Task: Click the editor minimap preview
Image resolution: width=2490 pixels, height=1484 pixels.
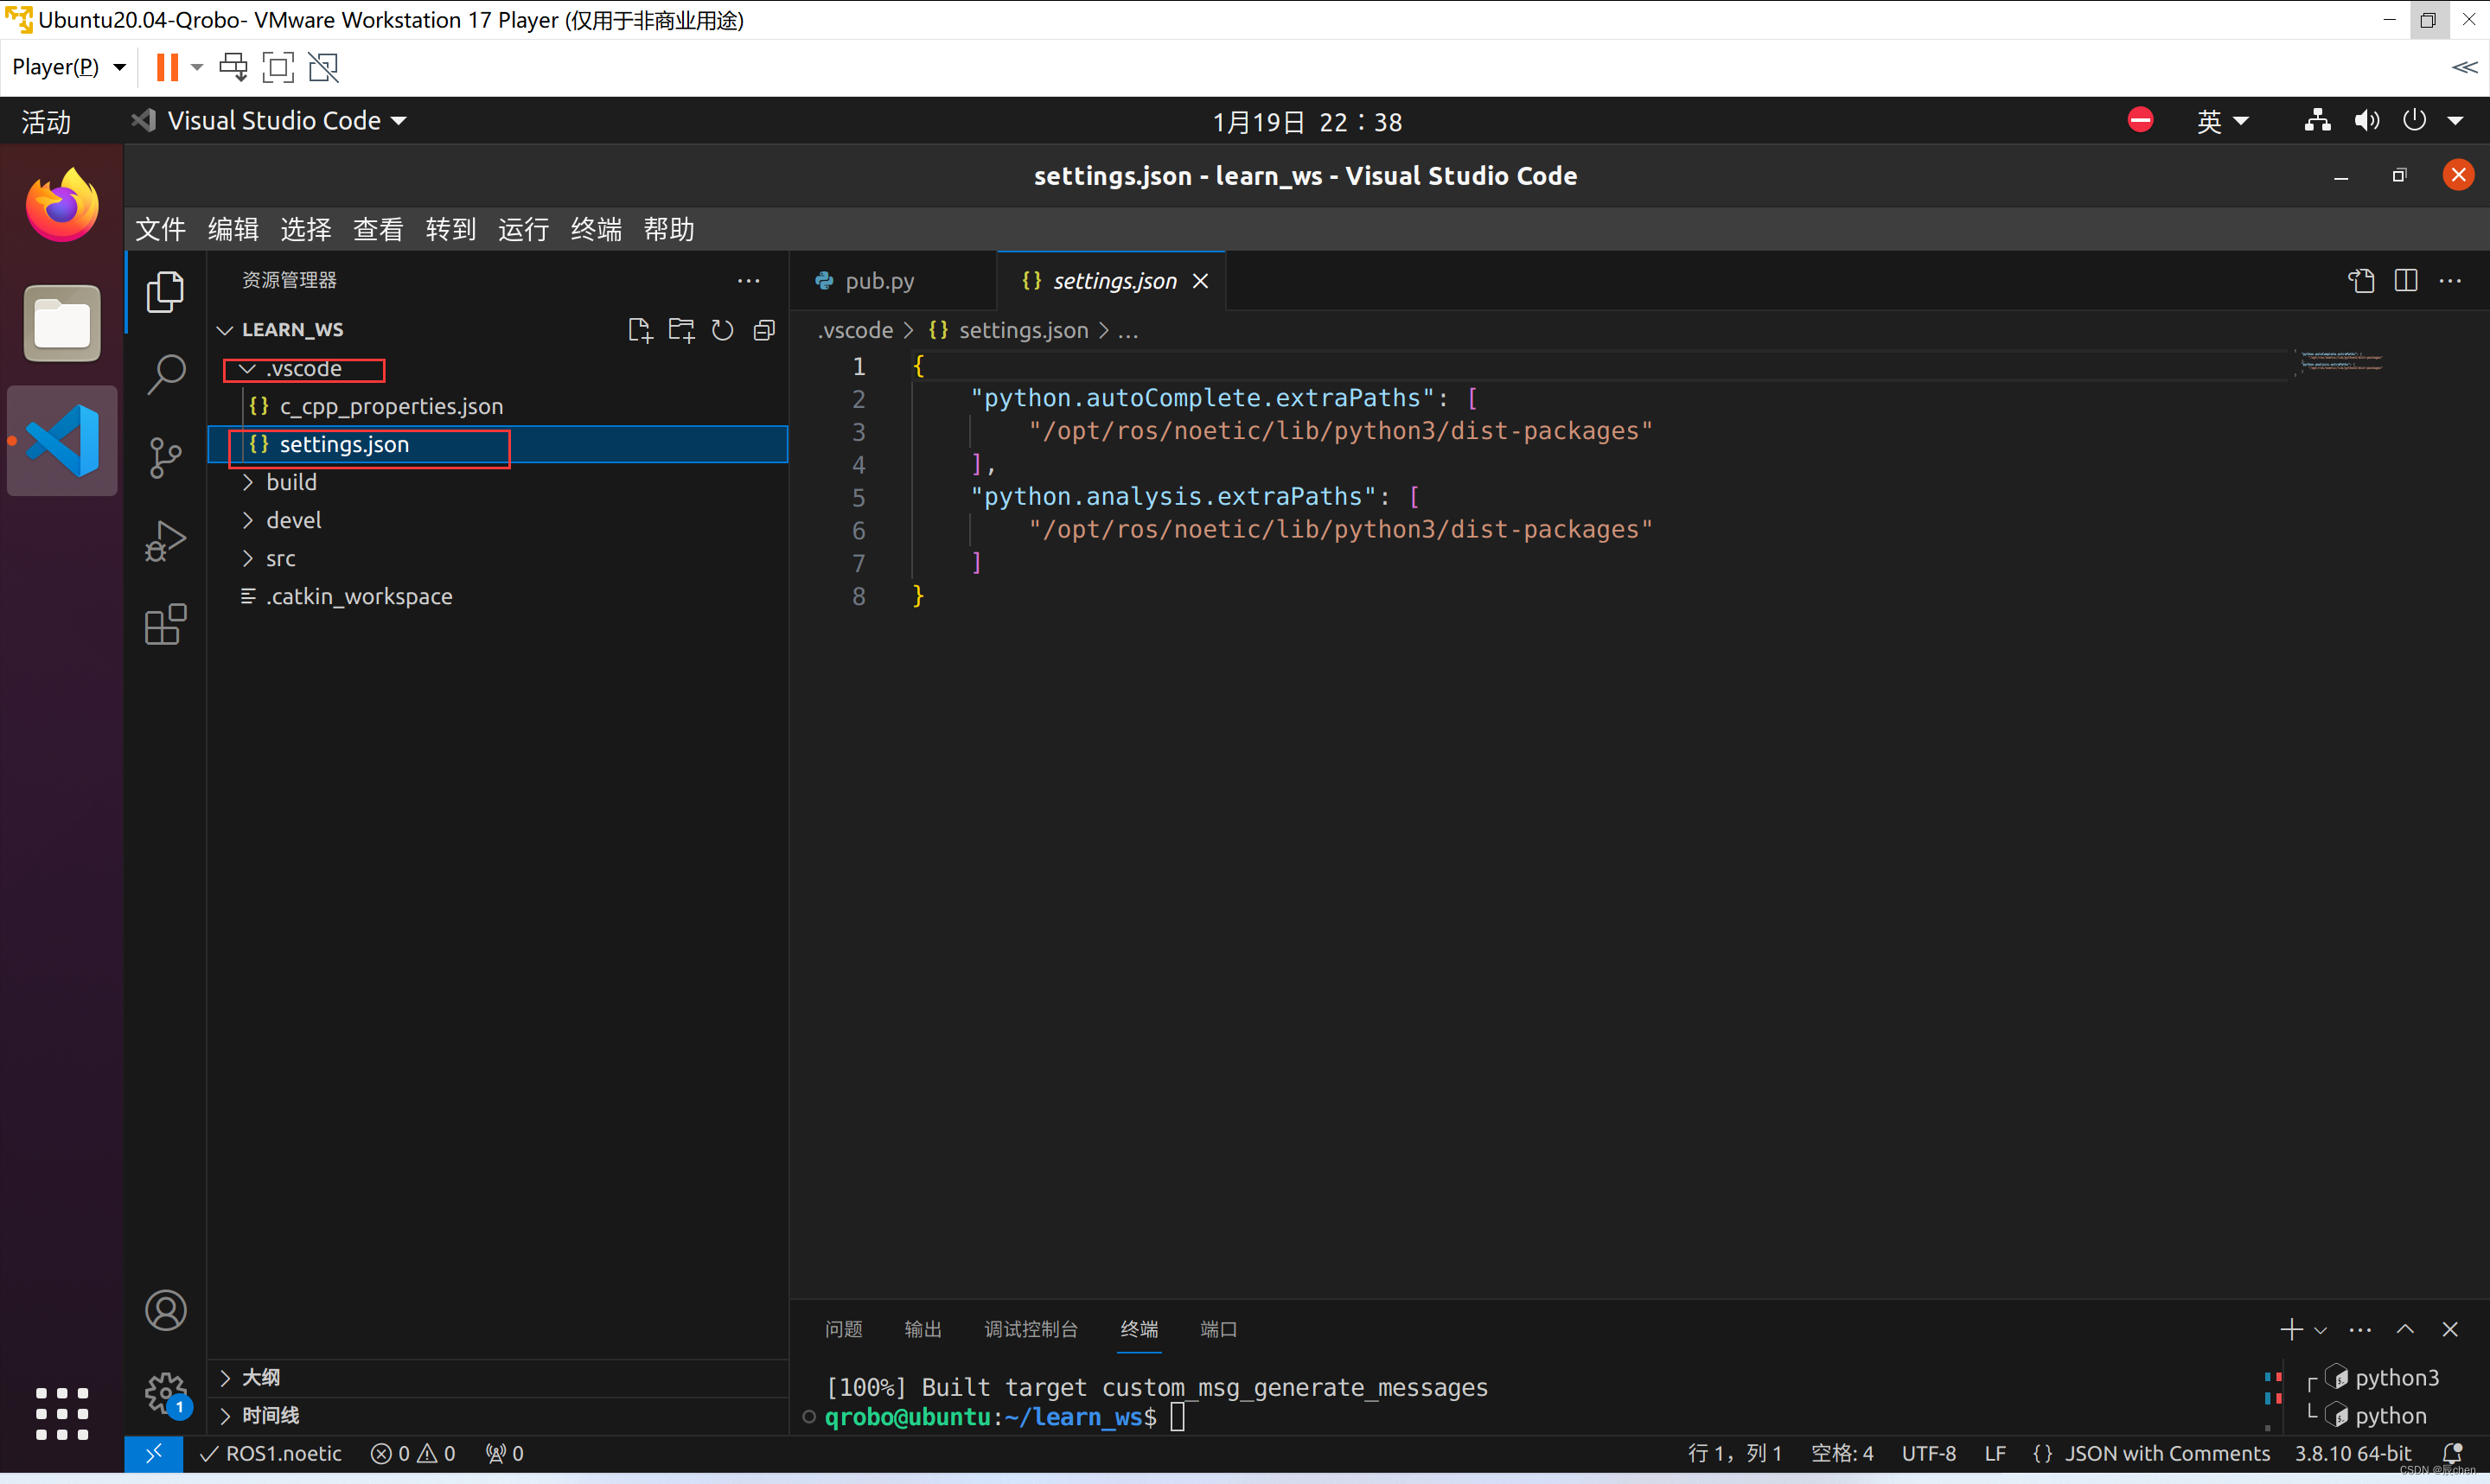Action: click(2340, 361)
